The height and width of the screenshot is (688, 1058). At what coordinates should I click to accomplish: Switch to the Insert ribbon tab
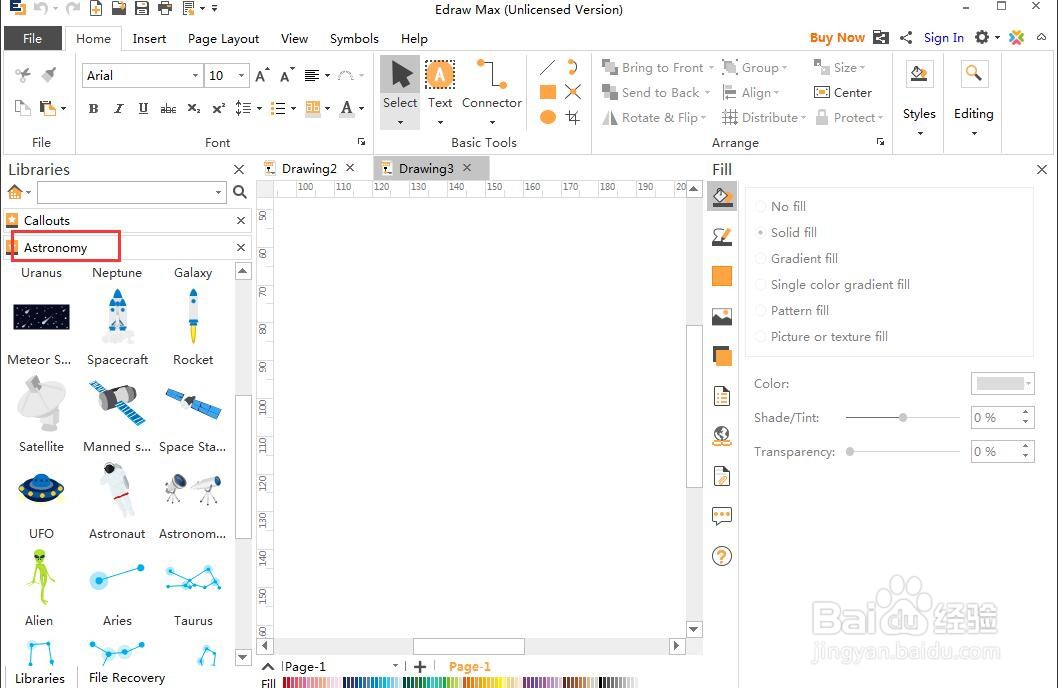[x=149, y=38]
